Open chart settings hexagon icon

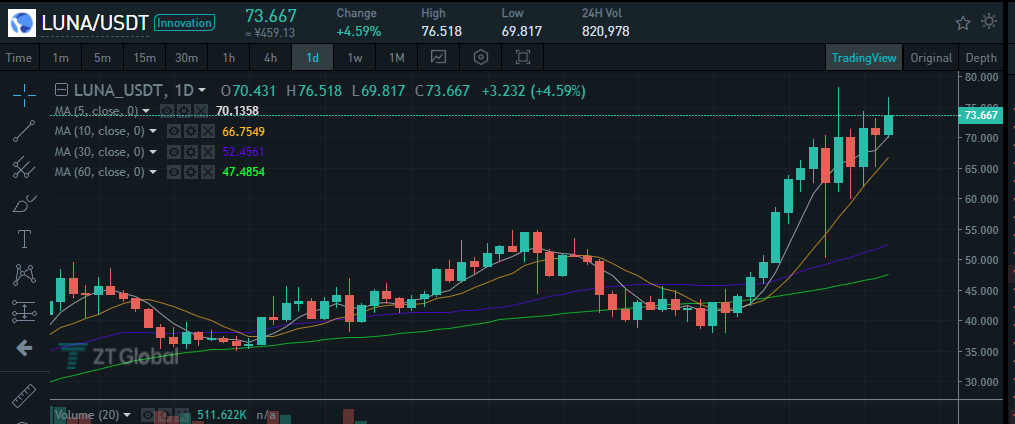[480, 58]
